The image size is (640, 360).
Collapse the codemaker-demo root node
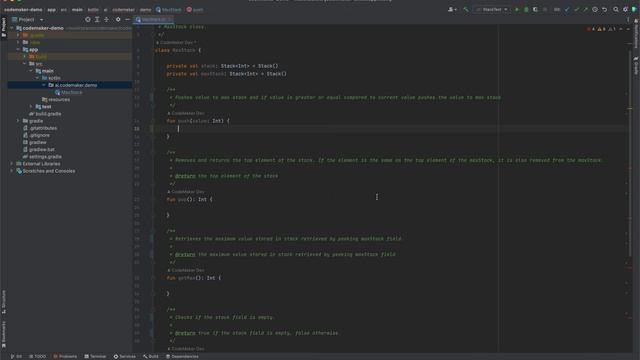(12, 28)
